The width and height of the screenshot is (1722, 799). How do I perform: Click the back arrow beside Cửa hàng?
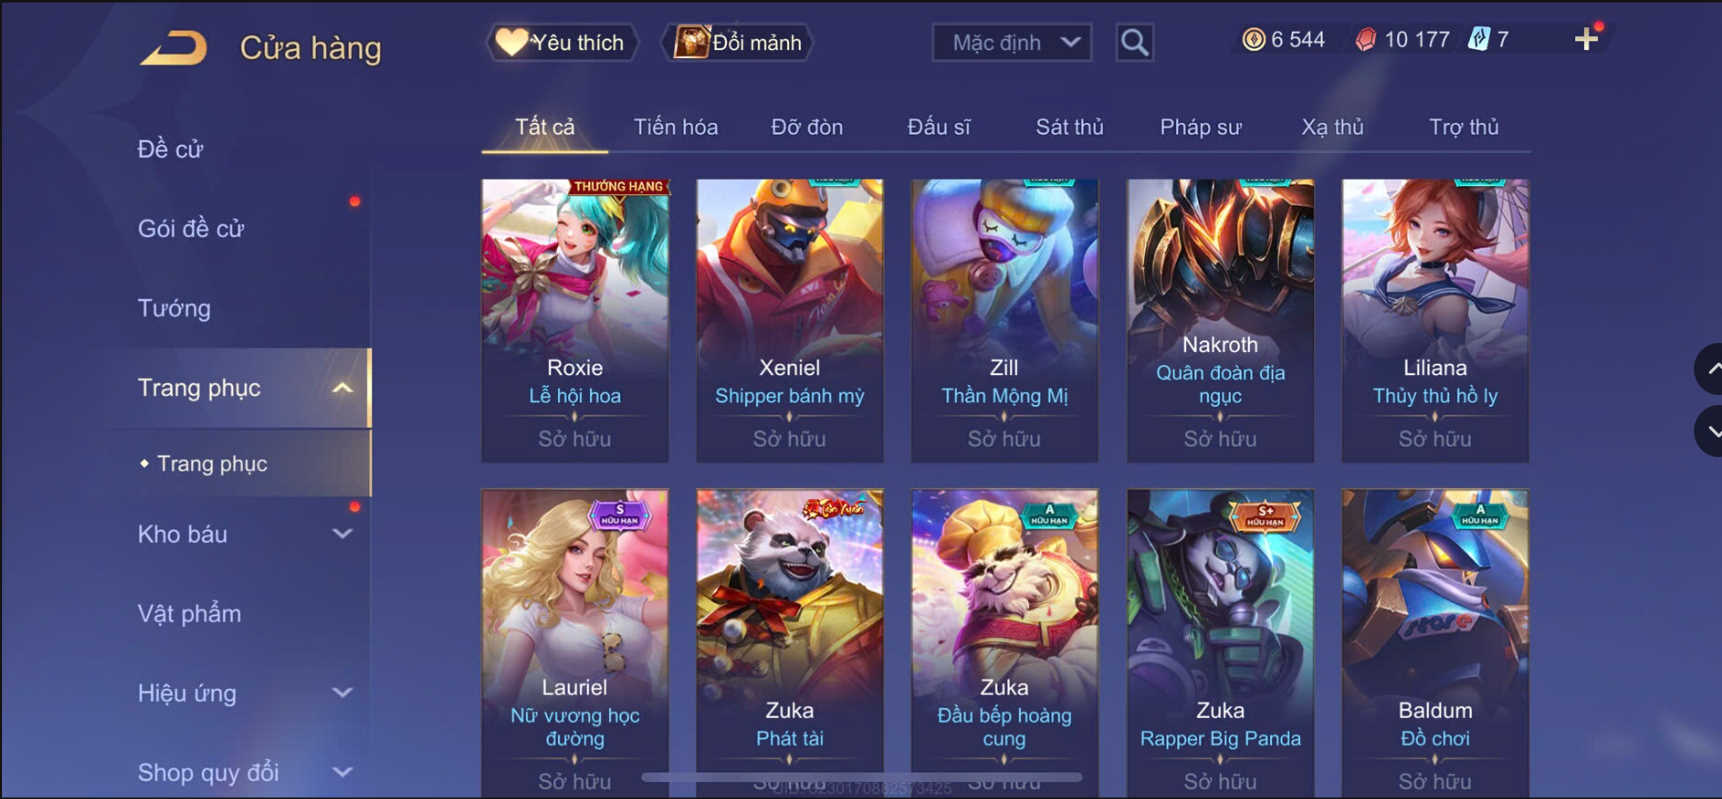click(x=174, y=47)
